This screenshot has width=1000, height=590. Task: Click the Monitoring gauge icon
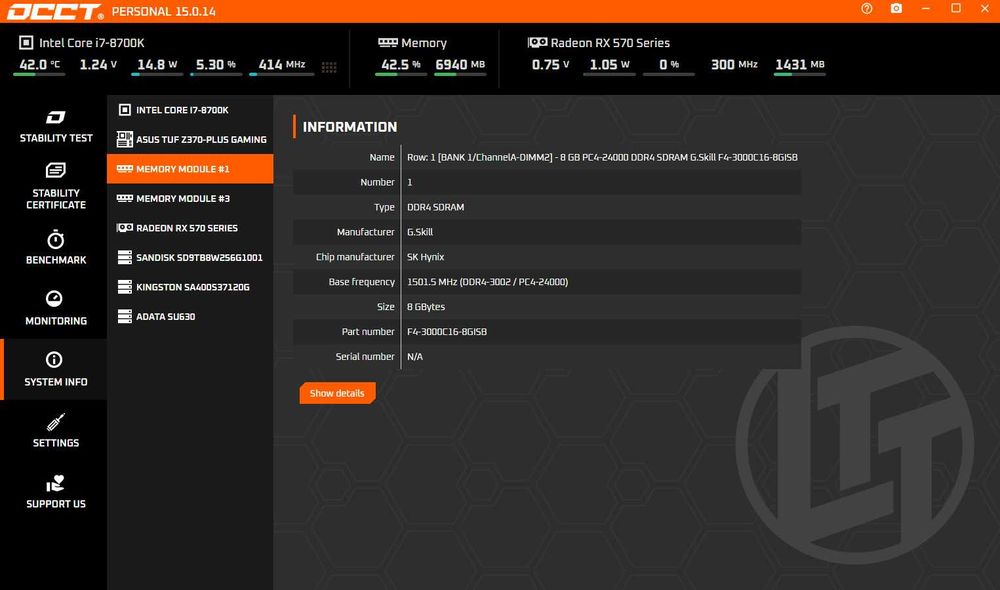click(x=54, y=299)
